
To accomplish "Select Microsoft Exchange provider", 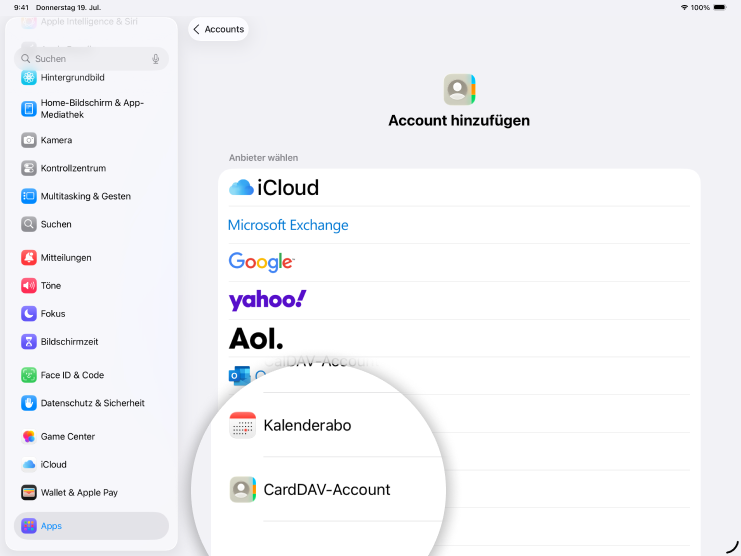I will pyautogui.click(x=288, y=225).
